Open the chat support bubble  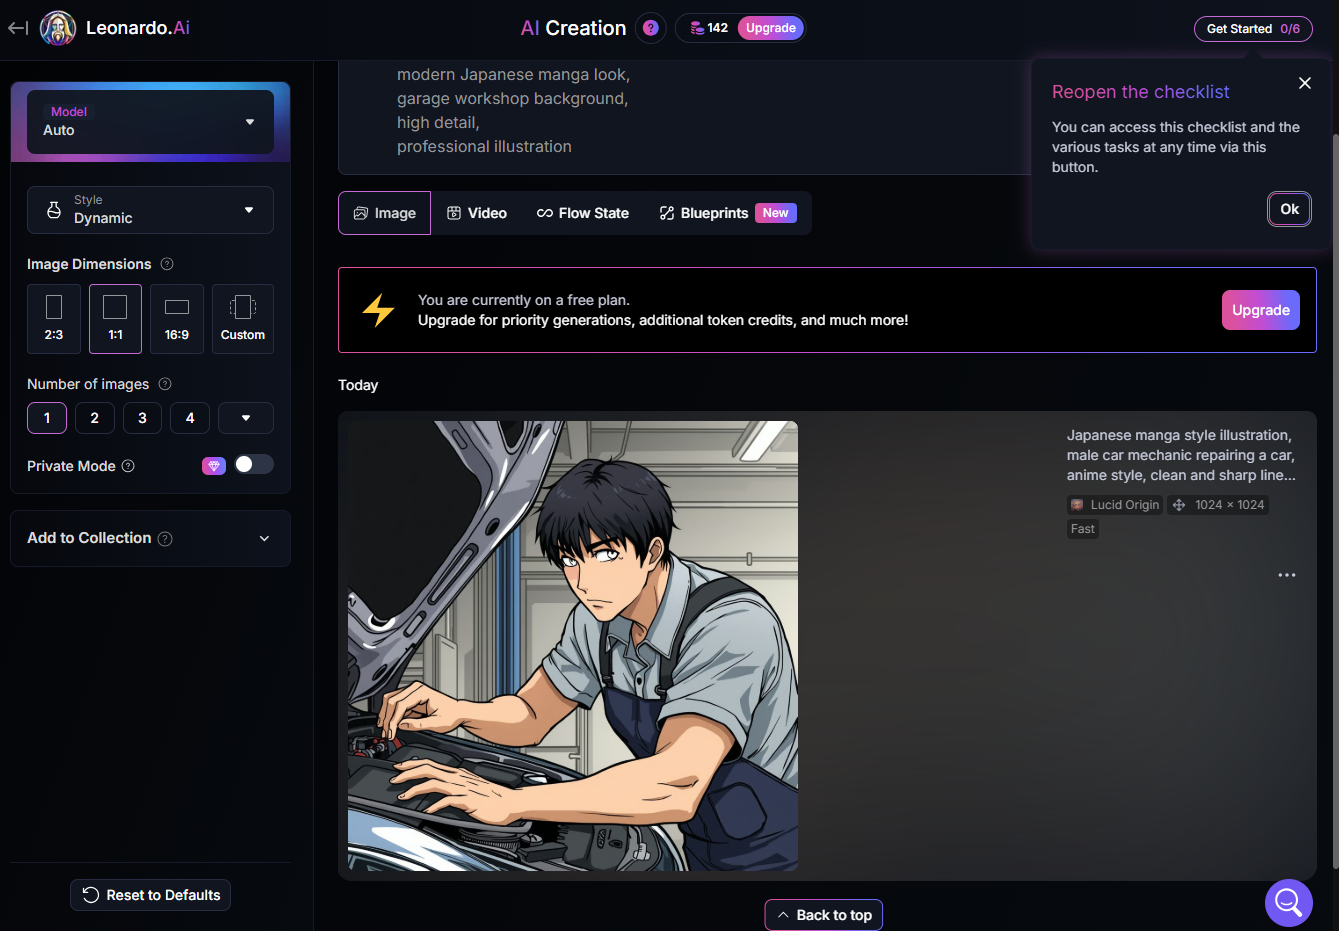pos(1288,902)
